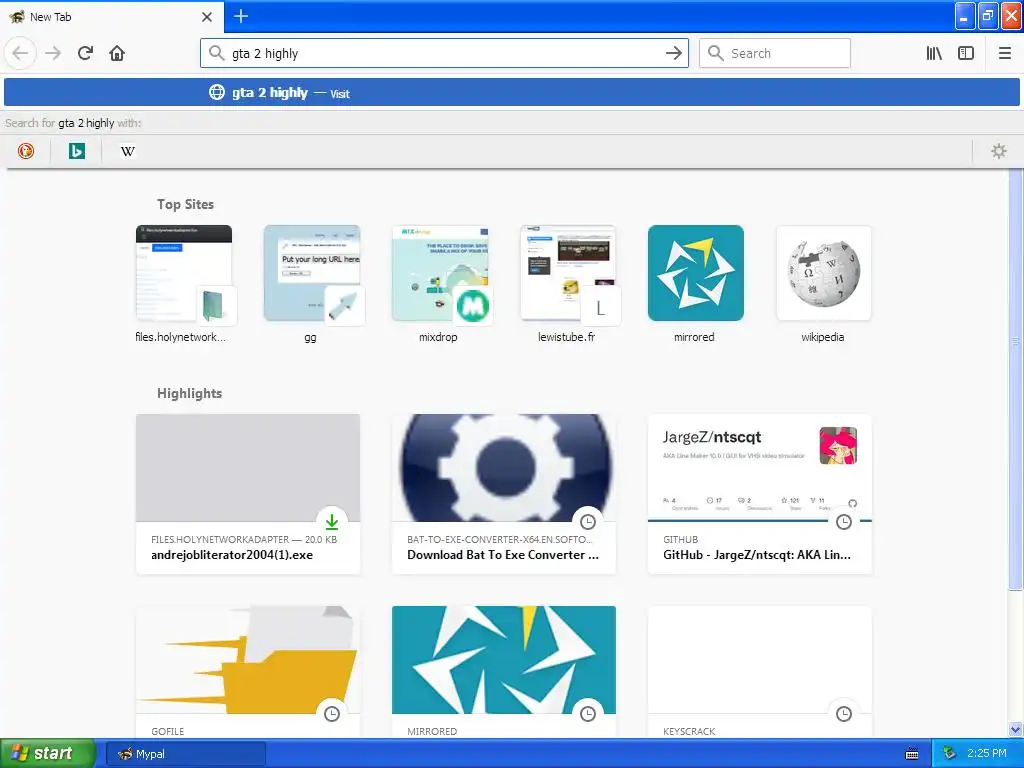This screenshot has height=768, width=1024.
Task: Open Download Bat To Exe Converter highlight
Action: tap(504, 494)
